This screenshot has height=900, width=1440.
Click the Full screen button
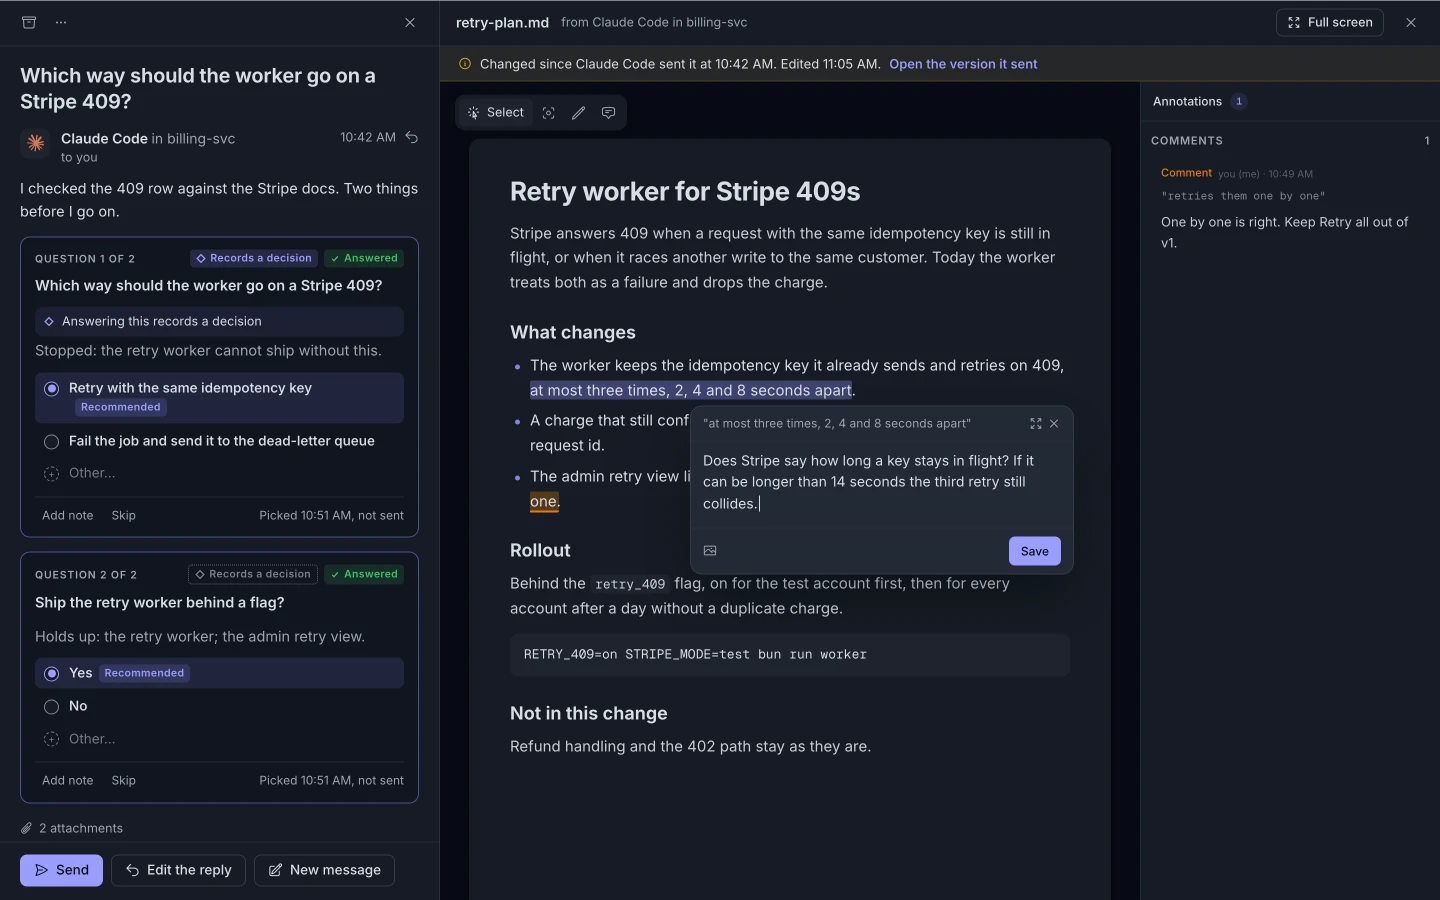(x=1329, y=22)
